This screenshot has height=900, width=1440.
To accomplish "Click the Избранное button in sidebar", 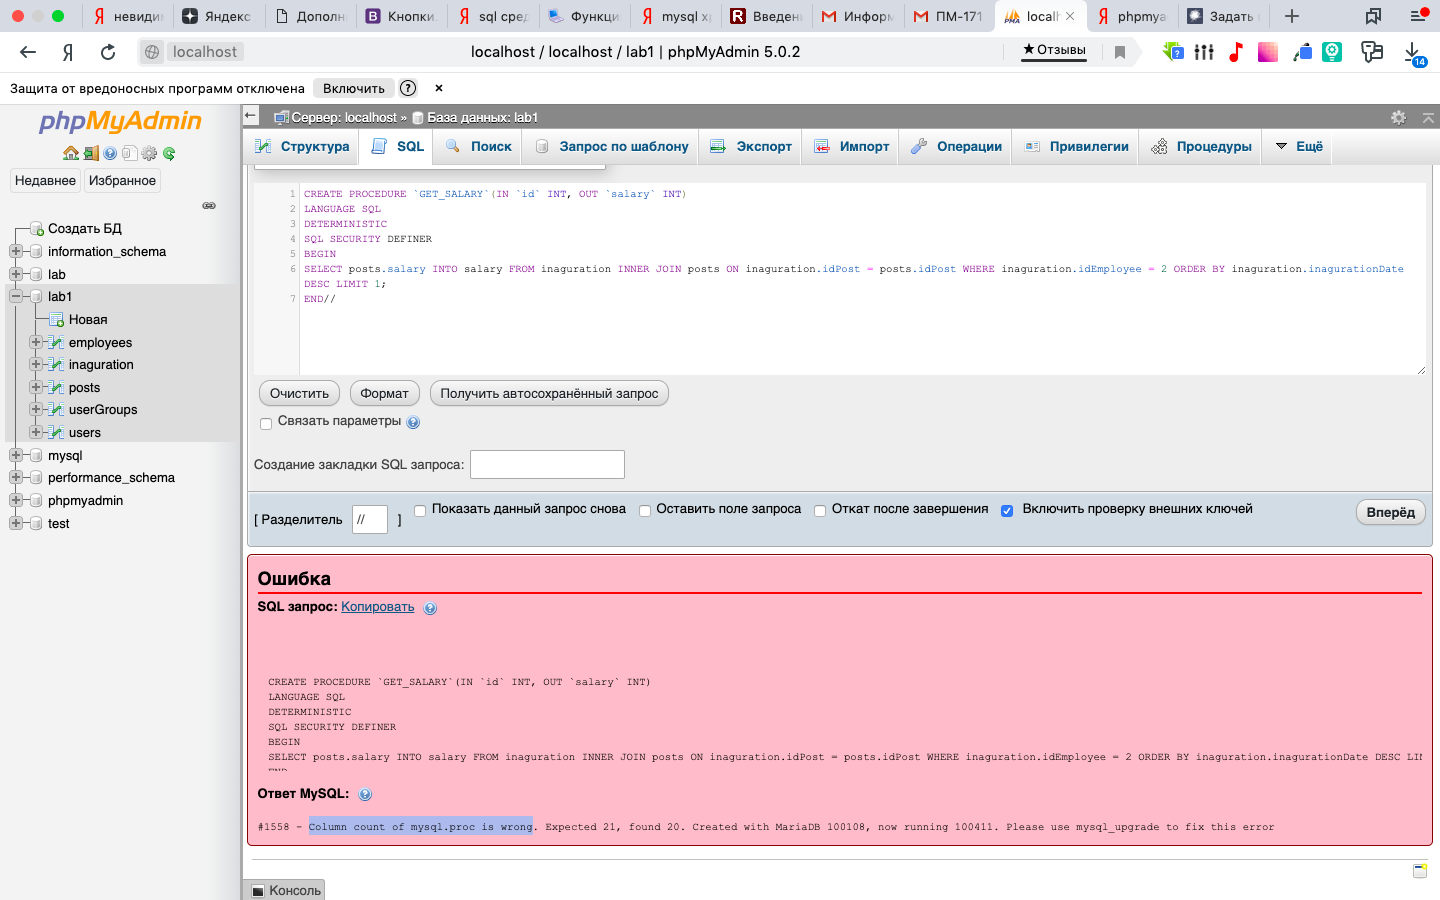I will (x=122, y=181).
